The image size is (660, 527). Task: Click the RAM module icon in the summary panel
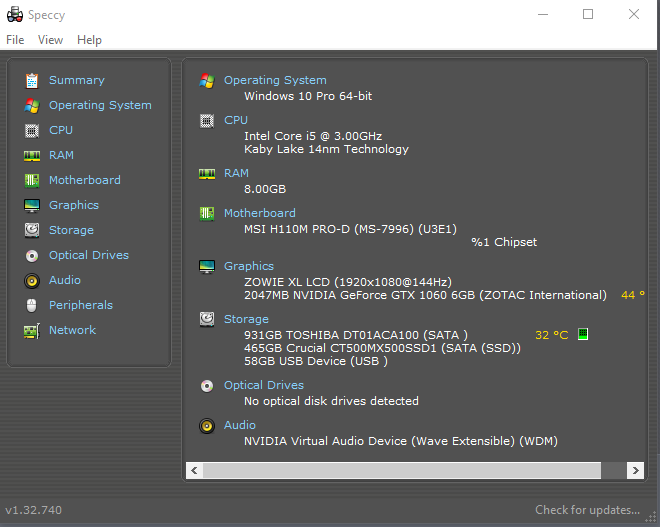click(x=207, y=174)
